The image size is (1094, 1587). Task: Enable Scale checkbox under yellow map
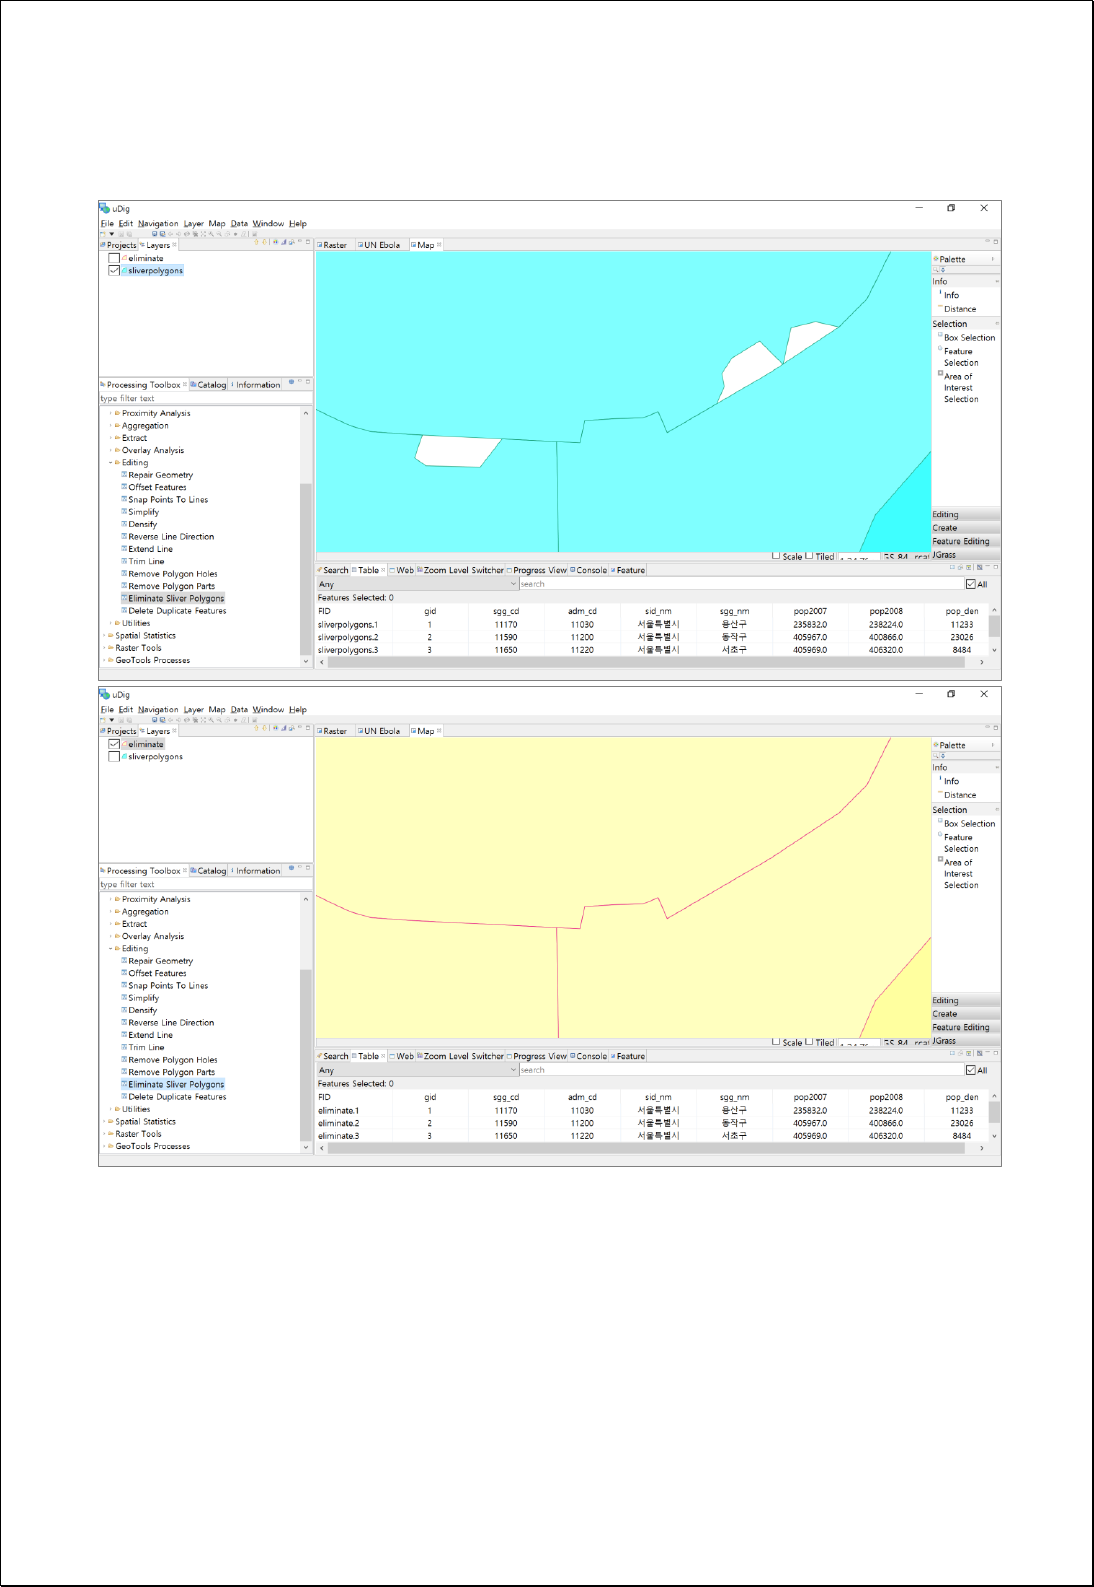pos(776,1041)
